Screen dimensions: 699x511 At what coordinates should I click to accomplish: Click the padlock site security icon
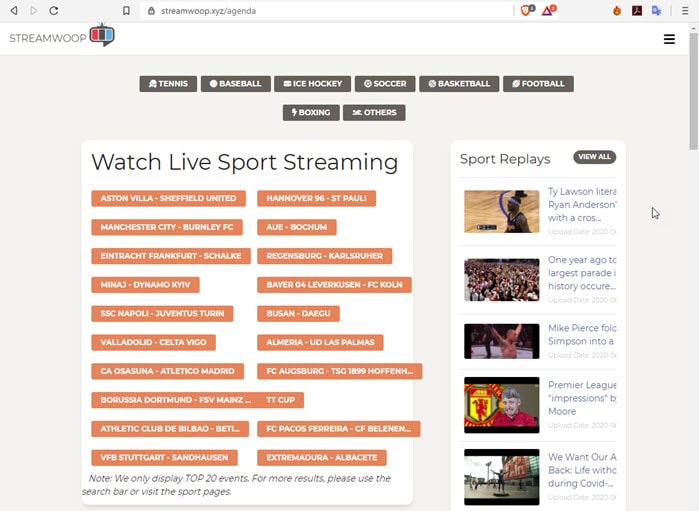(152, 11)
